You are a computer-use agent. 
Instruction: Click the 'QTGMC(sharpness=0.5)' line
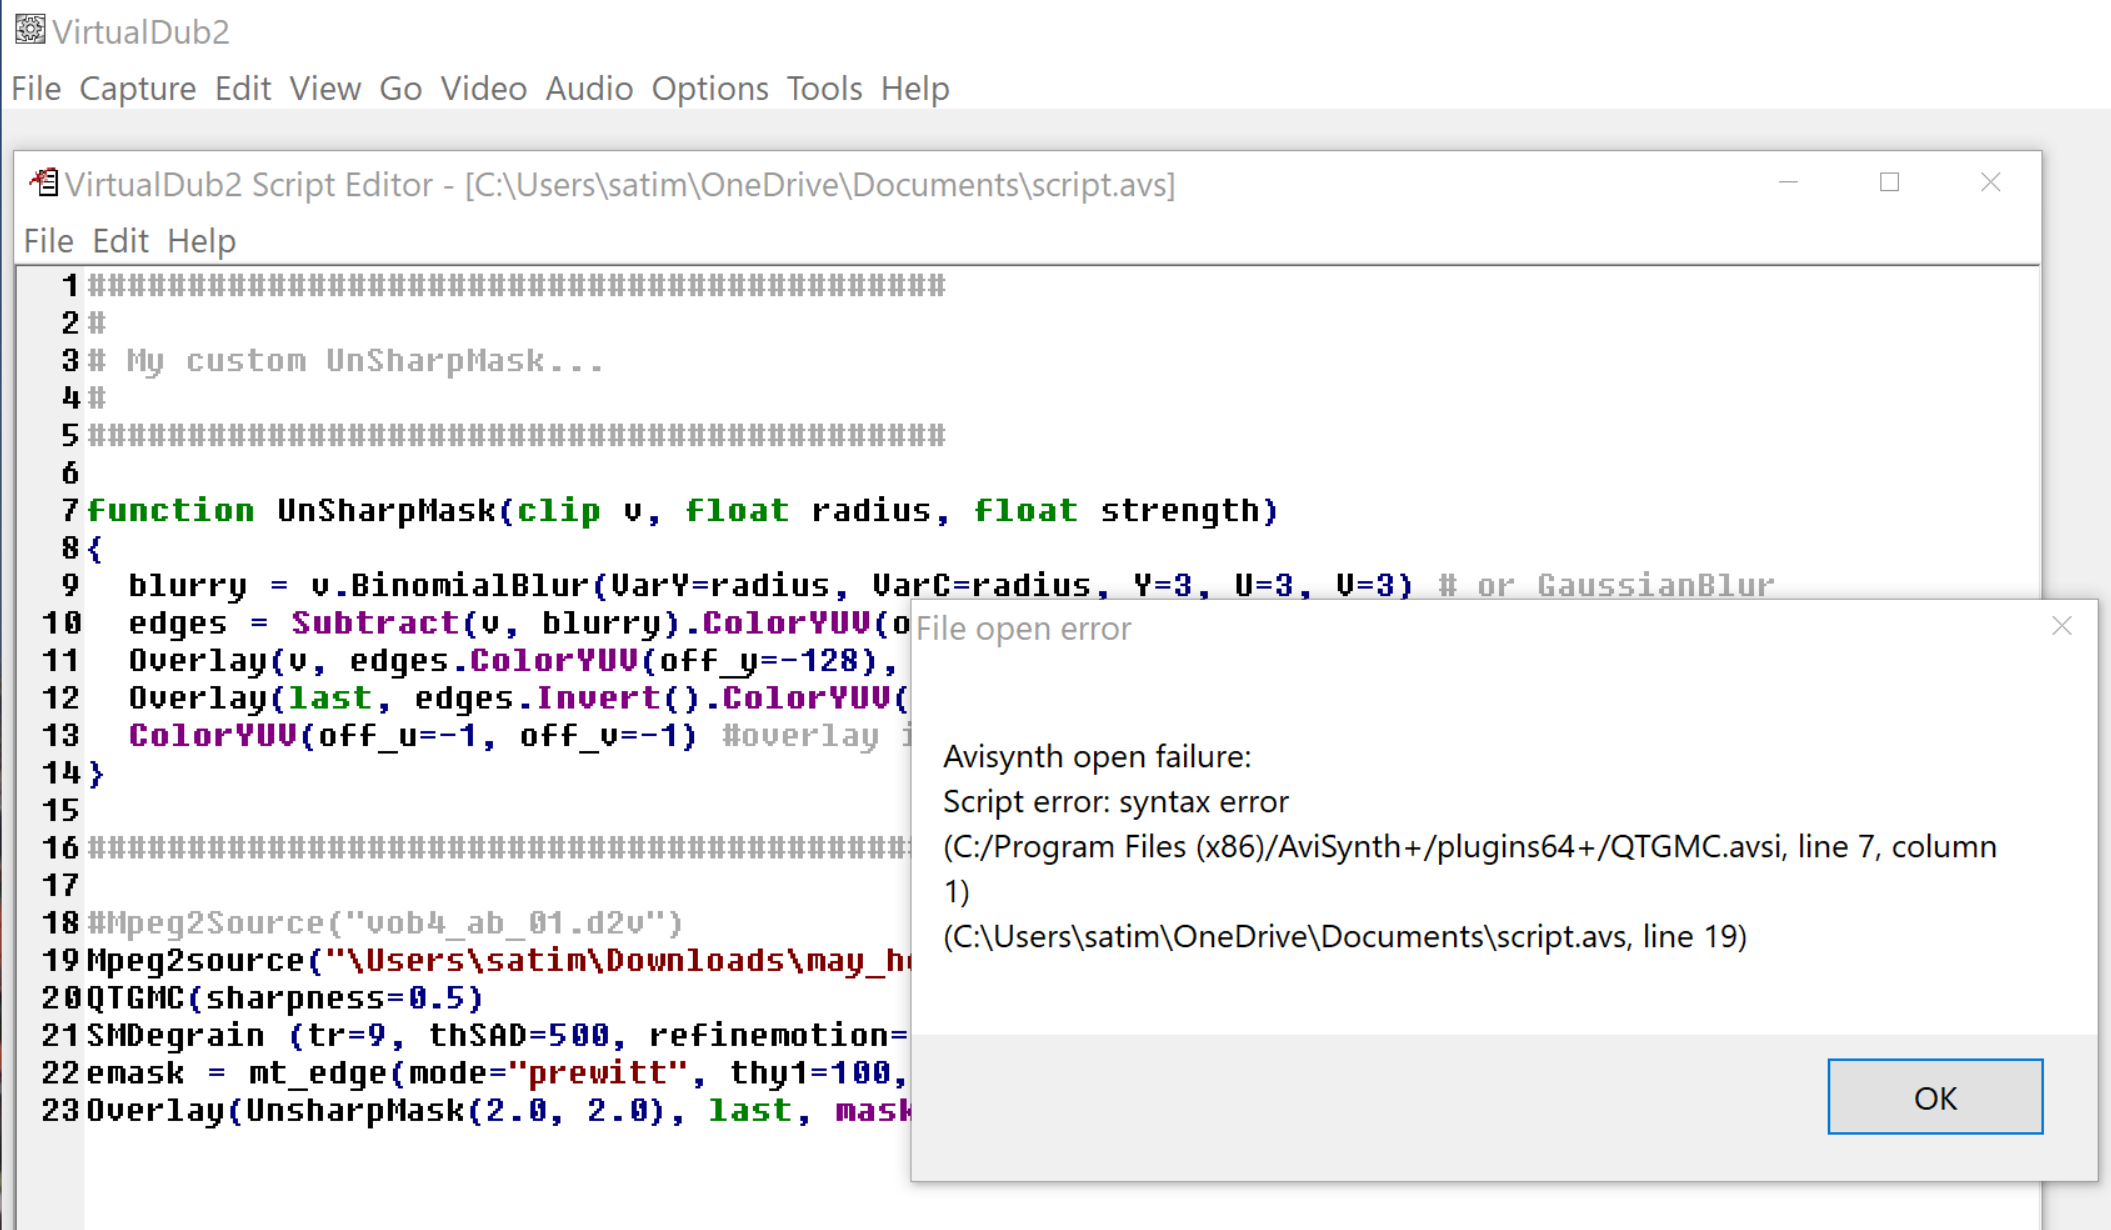pyautogui.click(x=285, y=998)
